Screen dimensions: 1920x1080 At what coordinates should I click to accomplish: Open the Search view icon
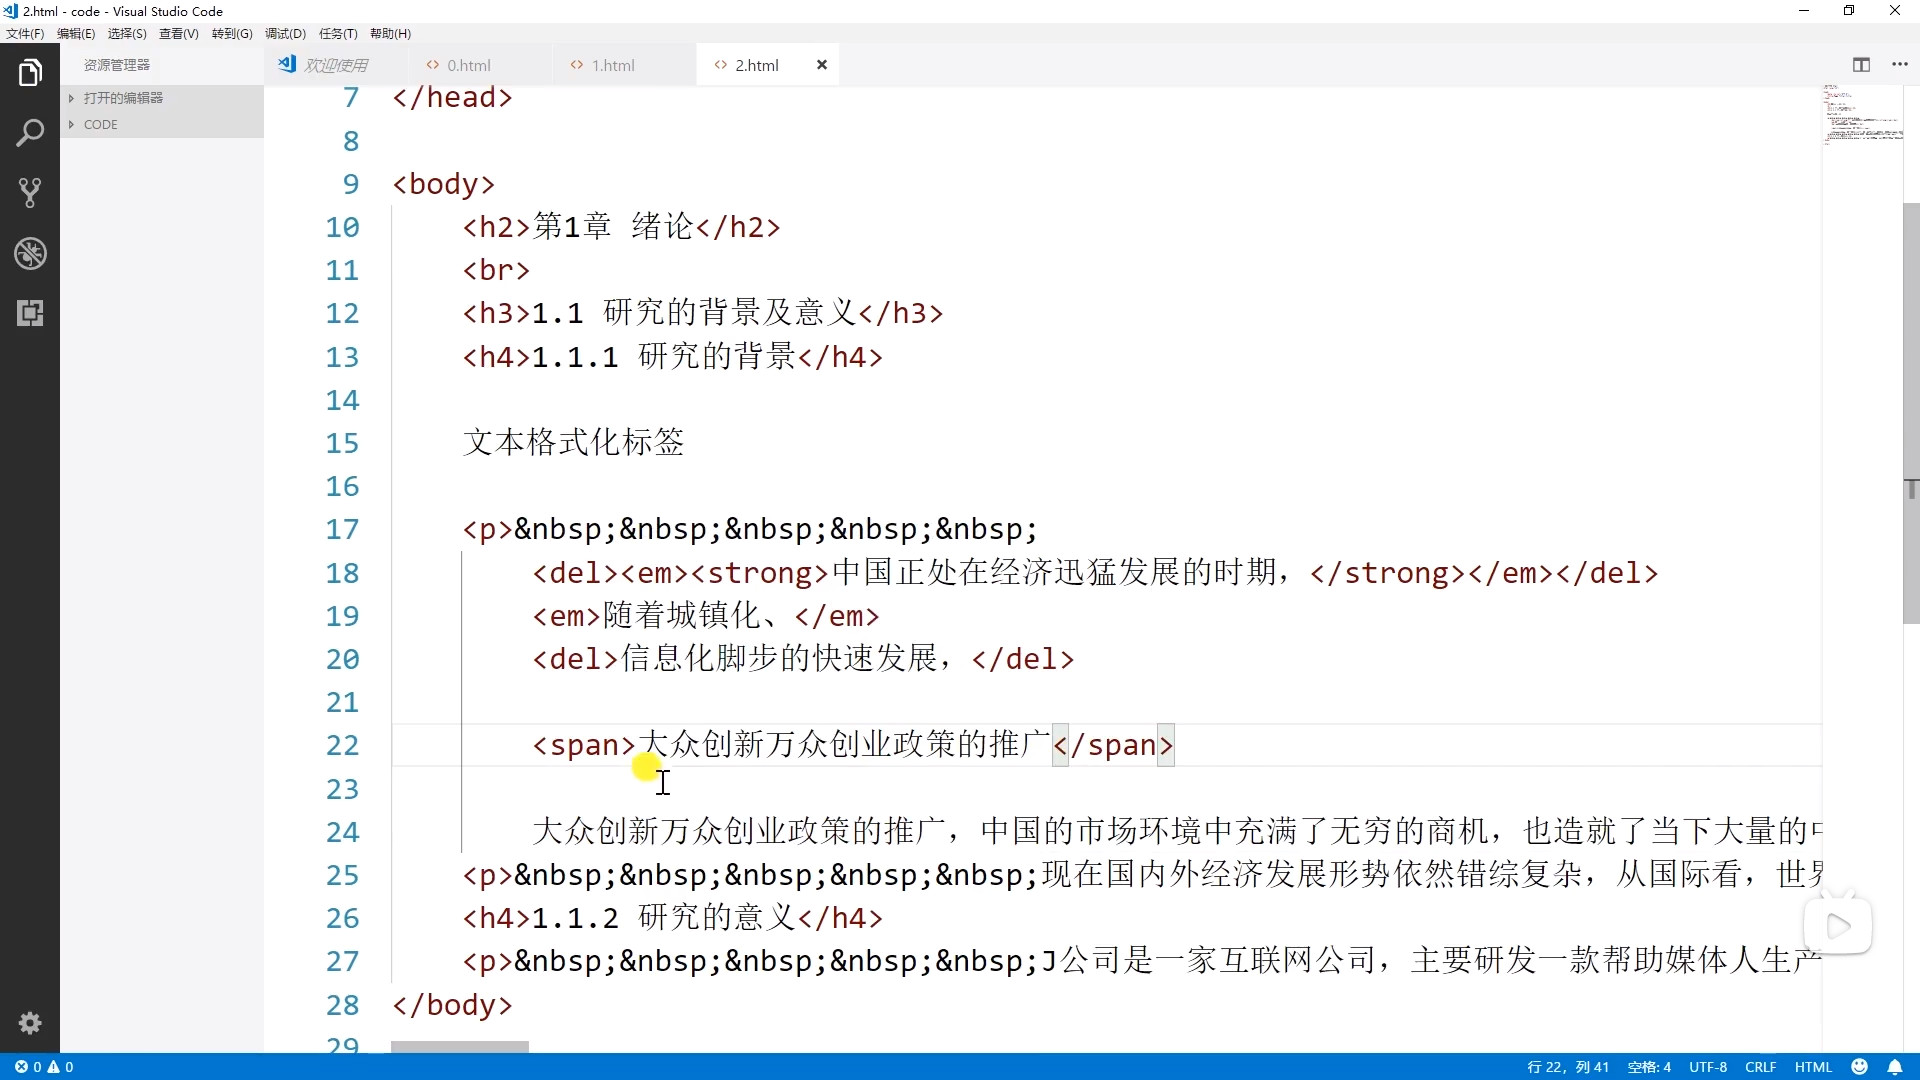pos(30,133)
